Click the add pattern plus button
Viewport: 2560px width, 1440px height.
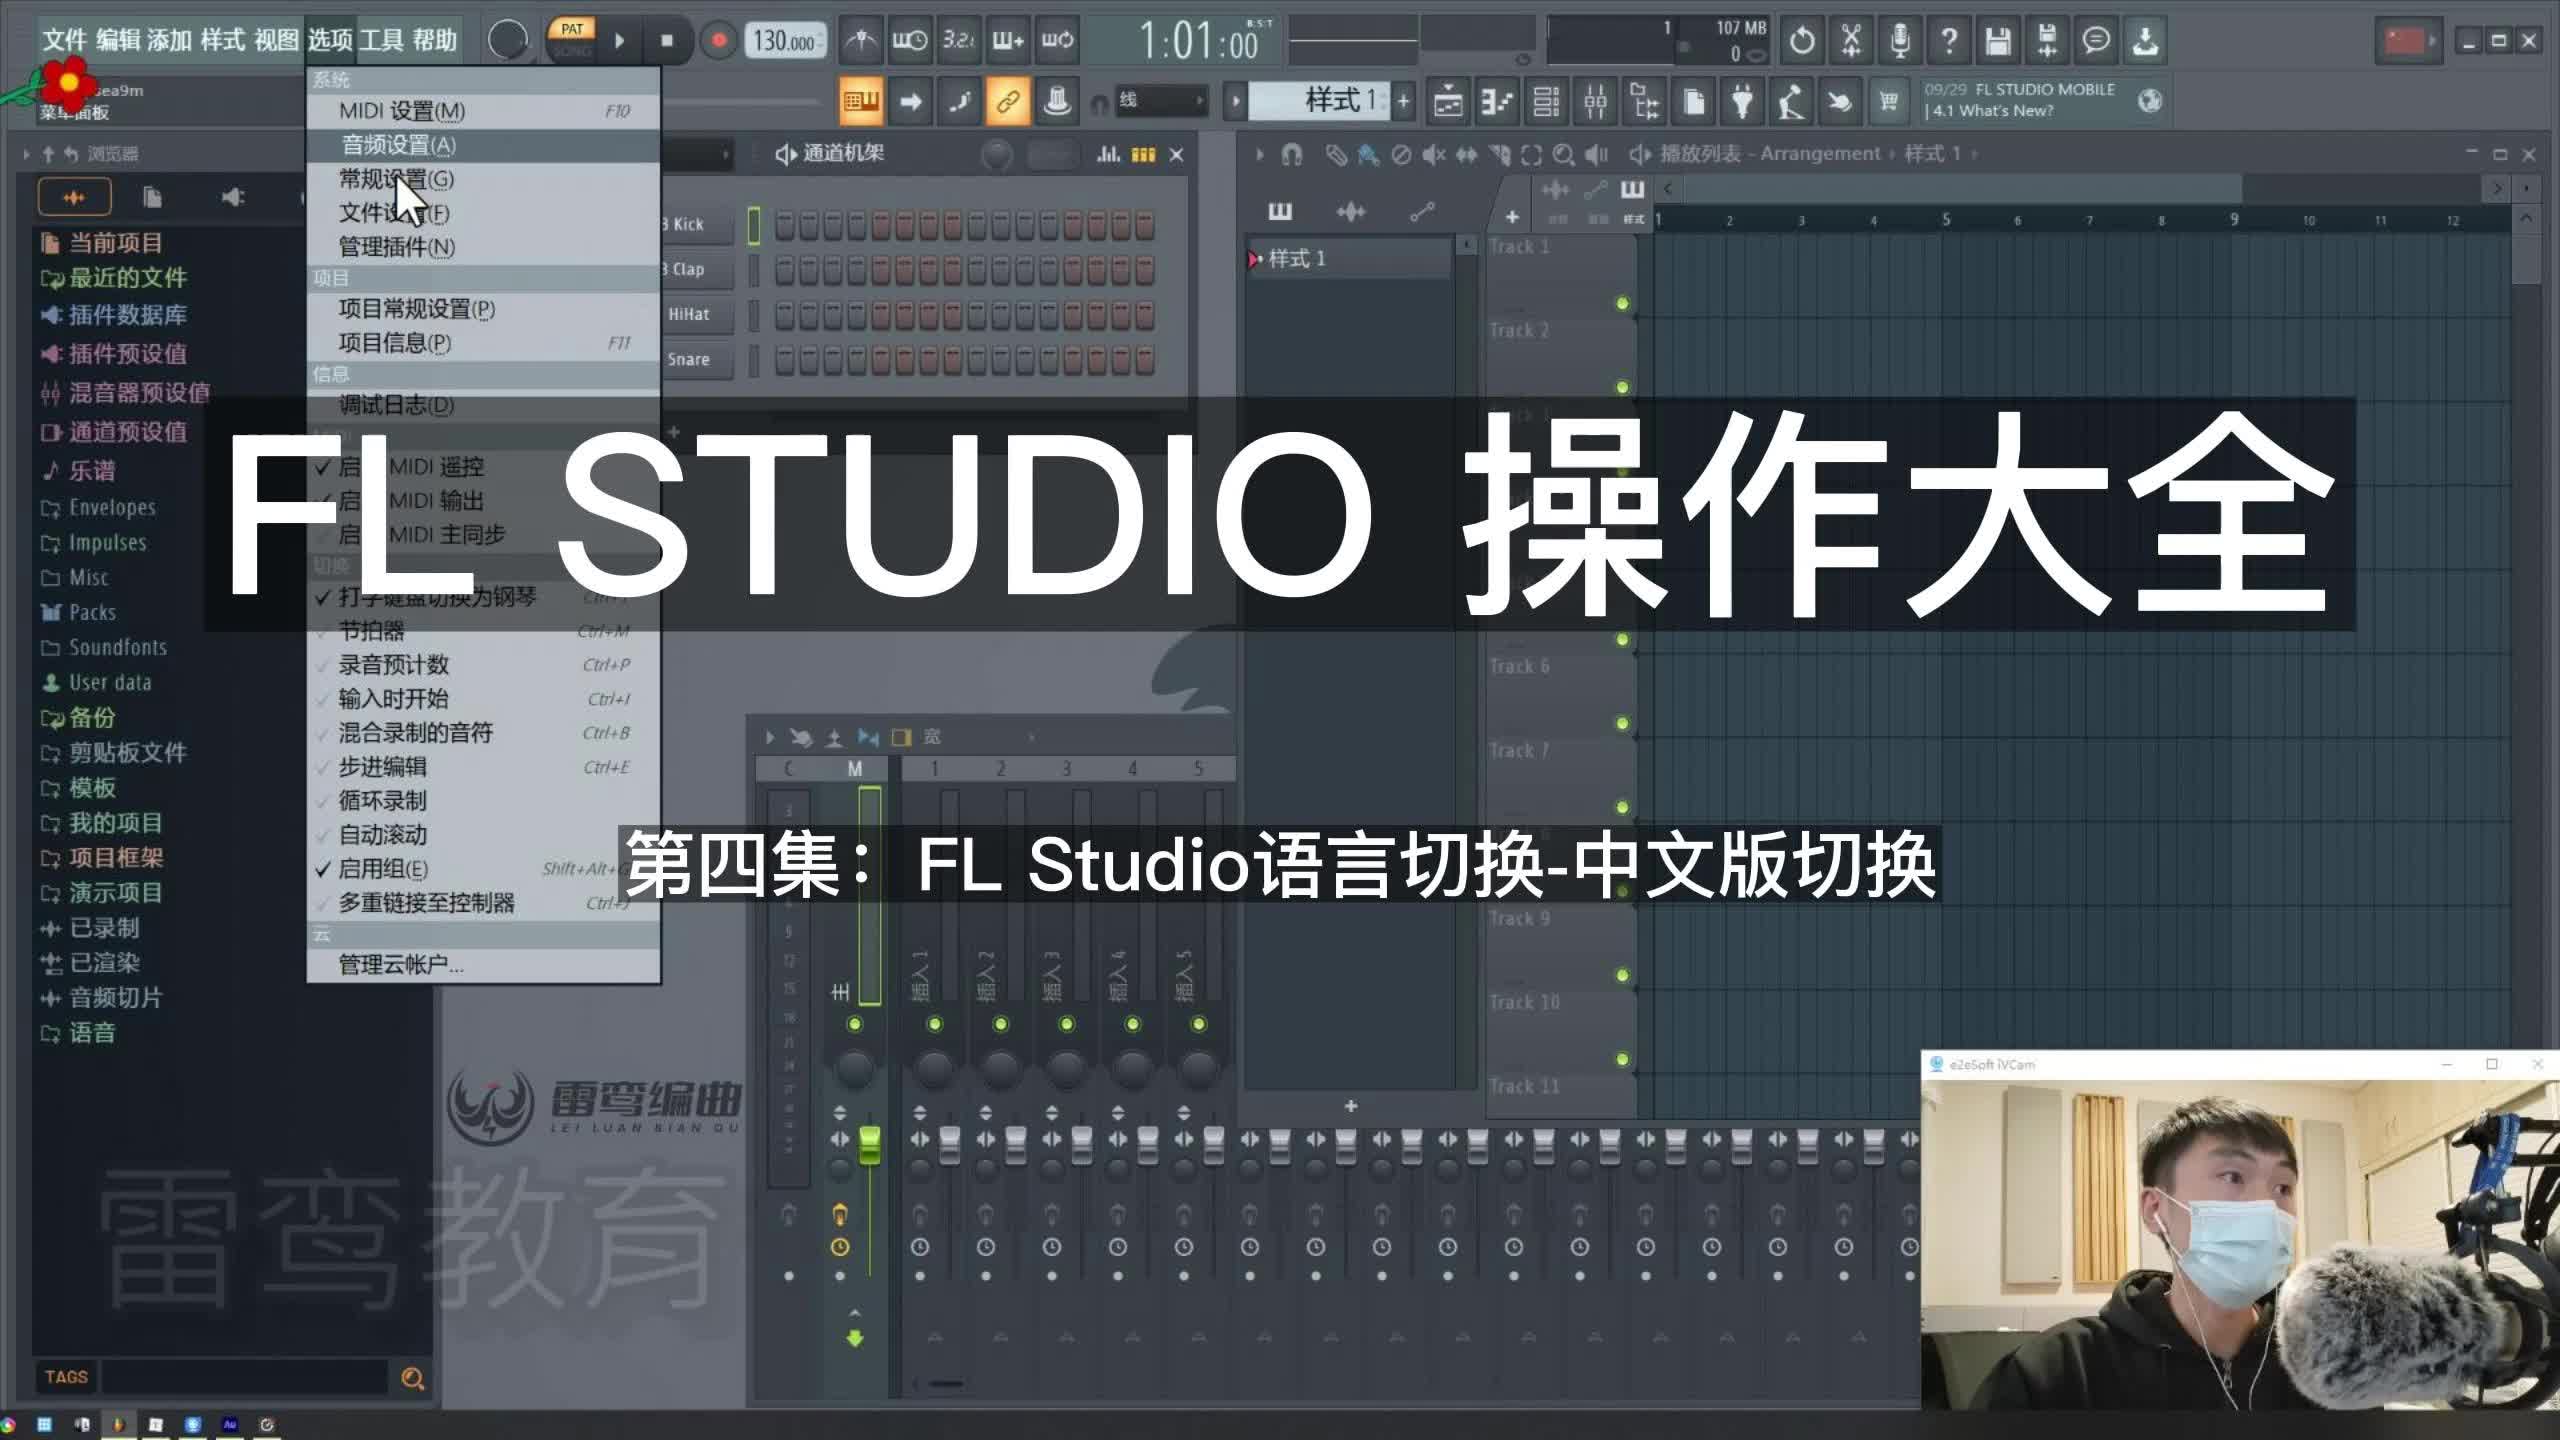point(1403,101)
